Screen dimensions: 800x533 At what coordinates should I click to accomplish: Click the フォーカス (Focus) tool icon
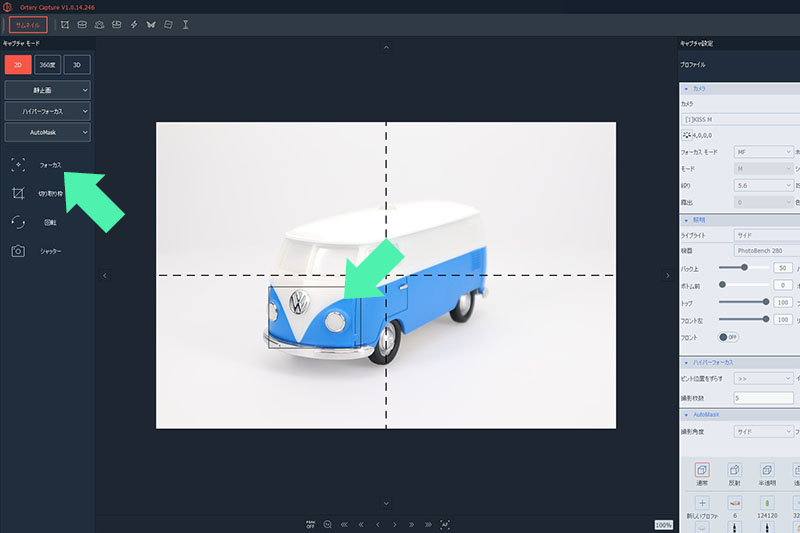(18, 164)
